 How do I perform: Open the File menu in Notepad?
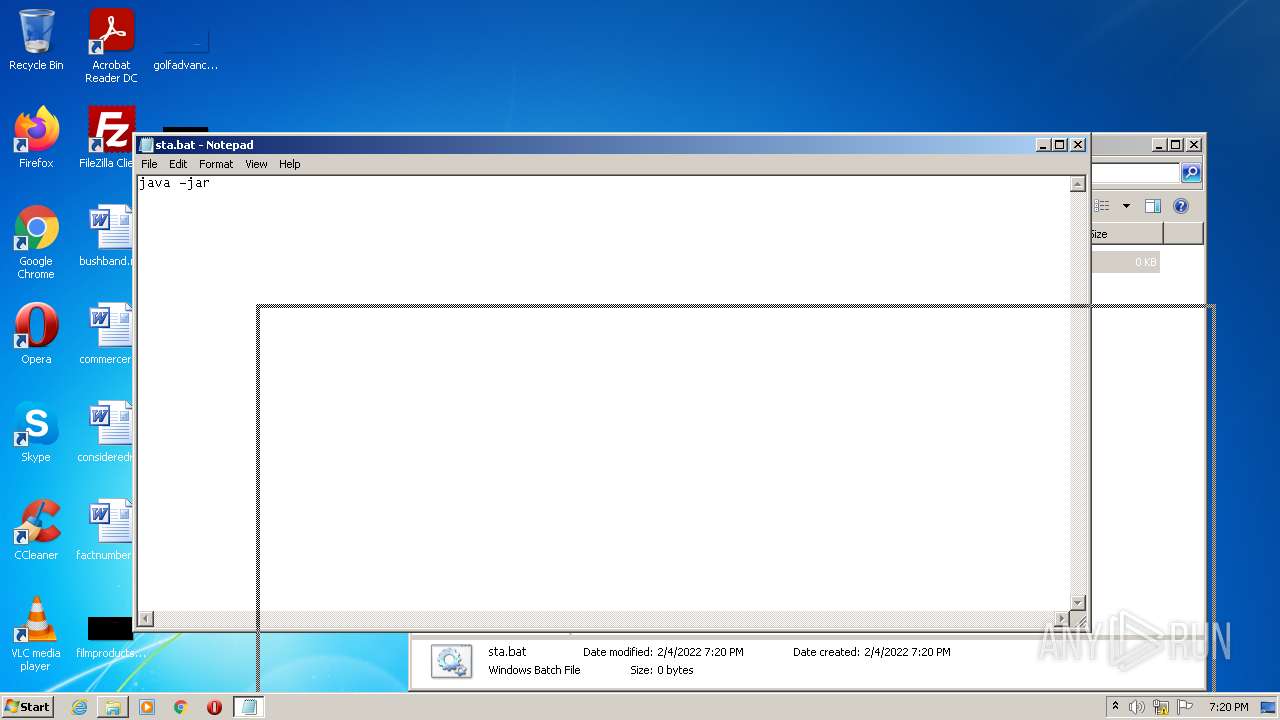coord(149,164)
